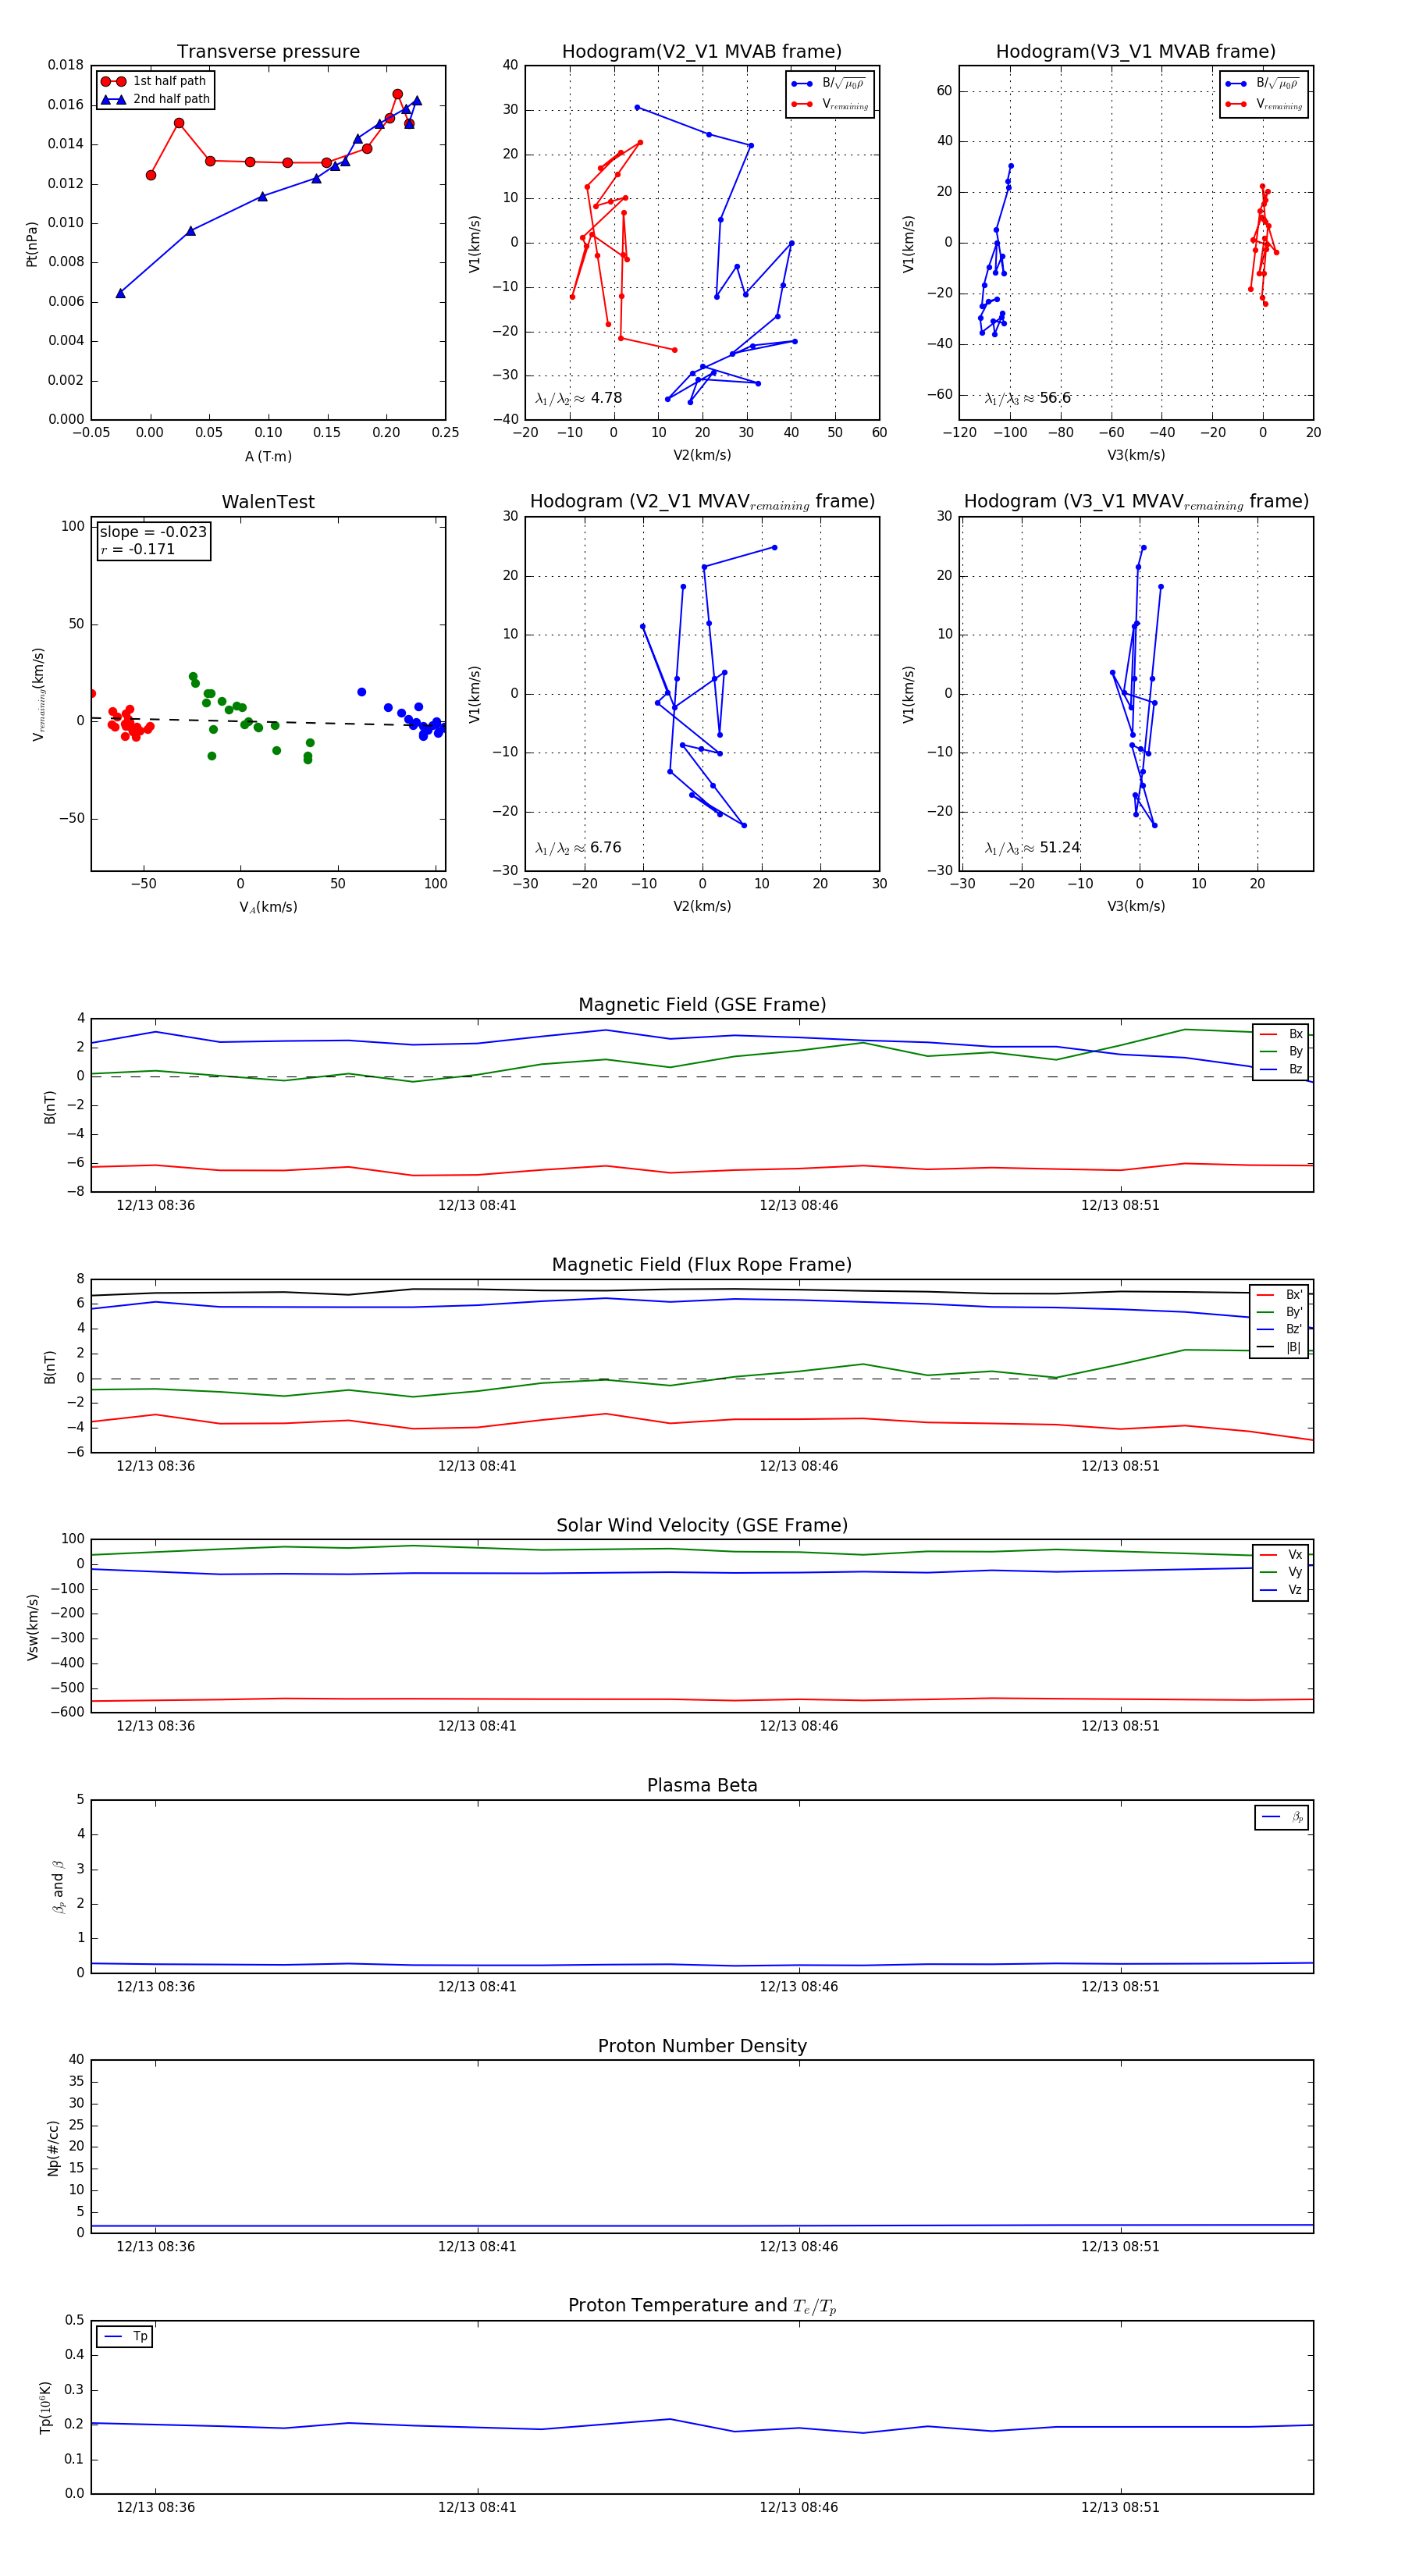Select the Vx legend entry
Viewport: 1405px width, 2576px height.
pyautogui.click(x=1282, y=1555)
